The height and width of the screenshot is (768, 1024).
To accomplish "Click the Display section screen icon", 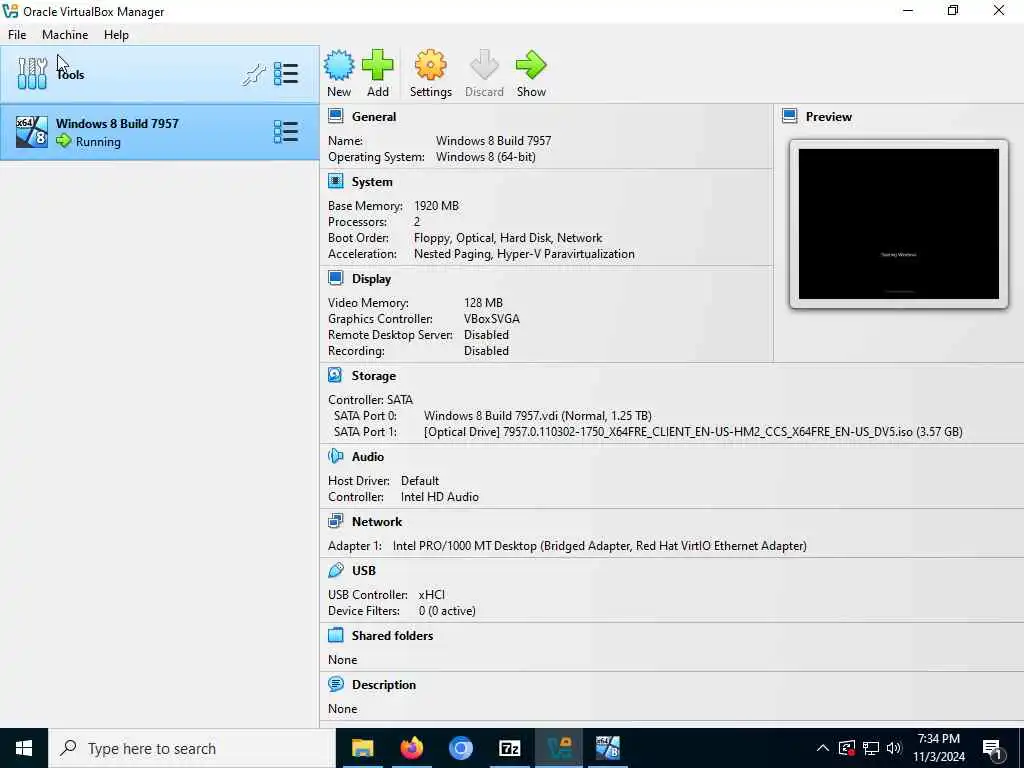I will (336, 278).
